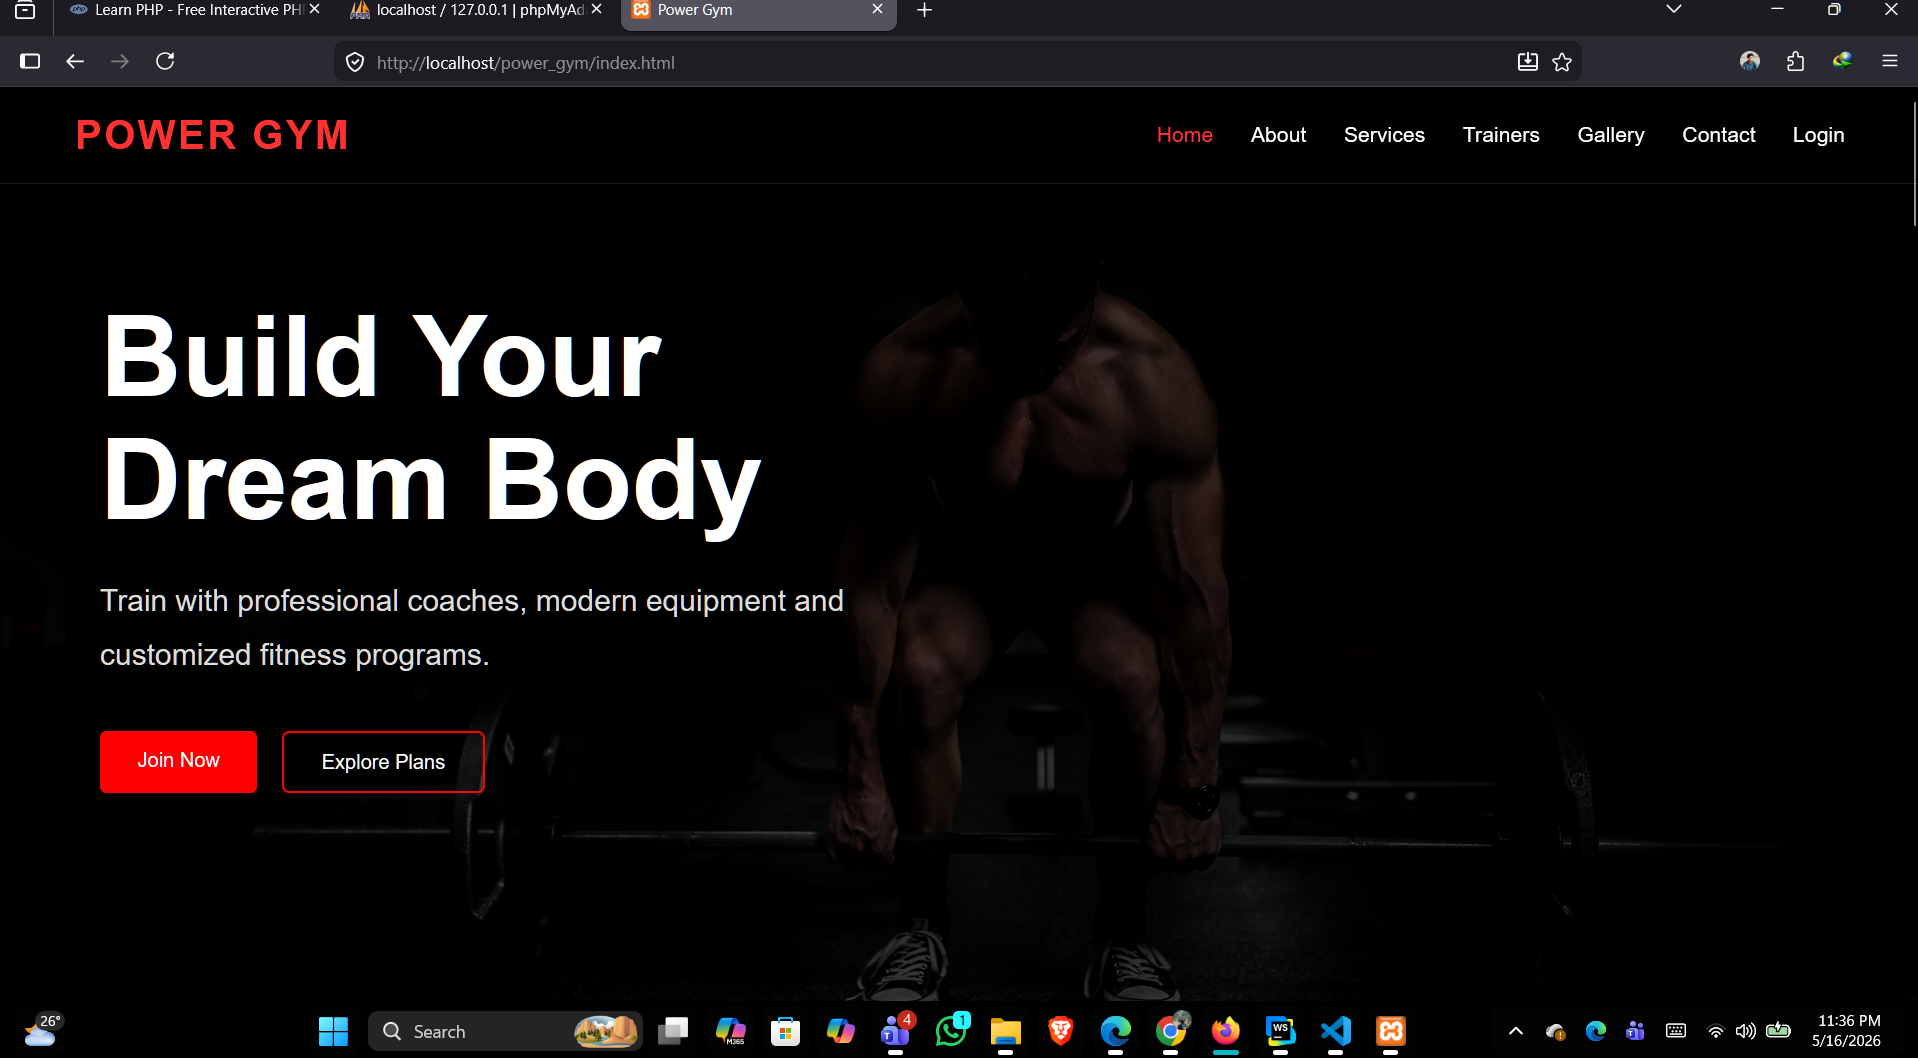This screenshot has height=1058, width=1918.
Task: Open the Services nav link
Action: click(1384, 135)
